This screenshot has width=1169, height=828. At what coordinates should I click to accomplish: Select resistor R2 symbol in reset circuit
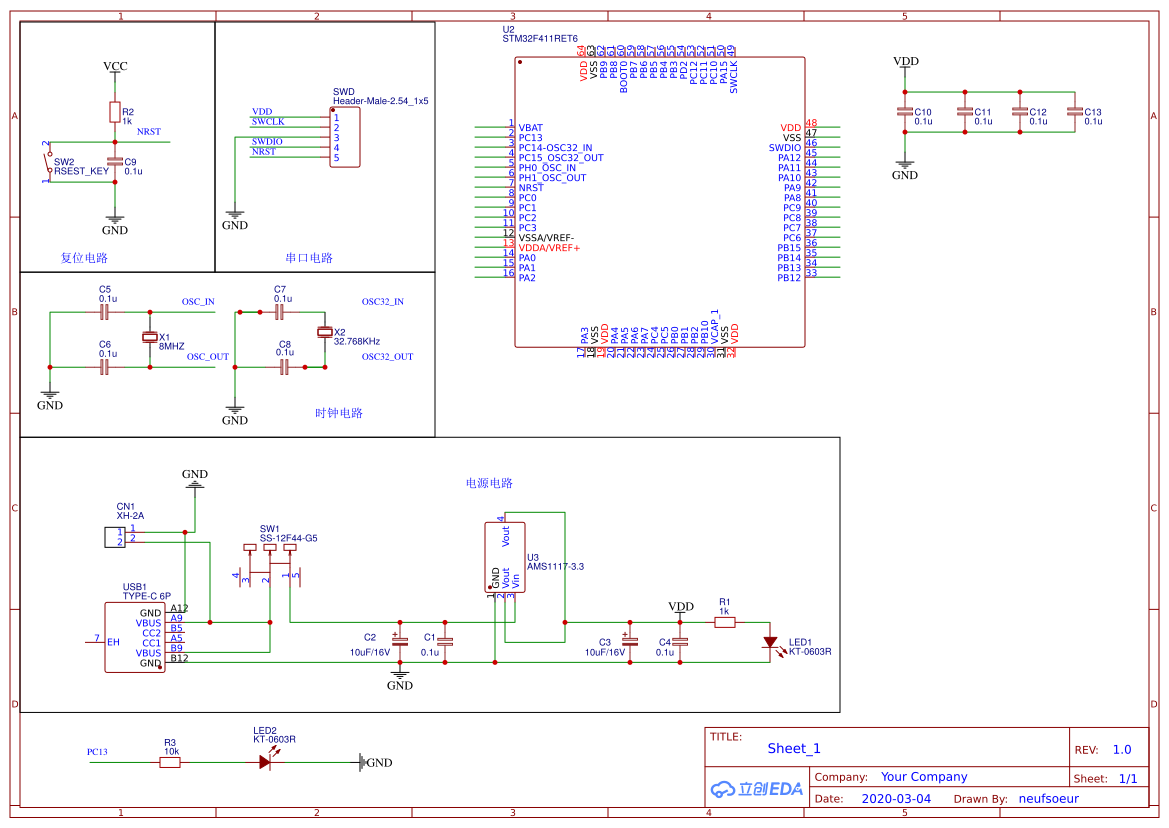coord(115,112)
